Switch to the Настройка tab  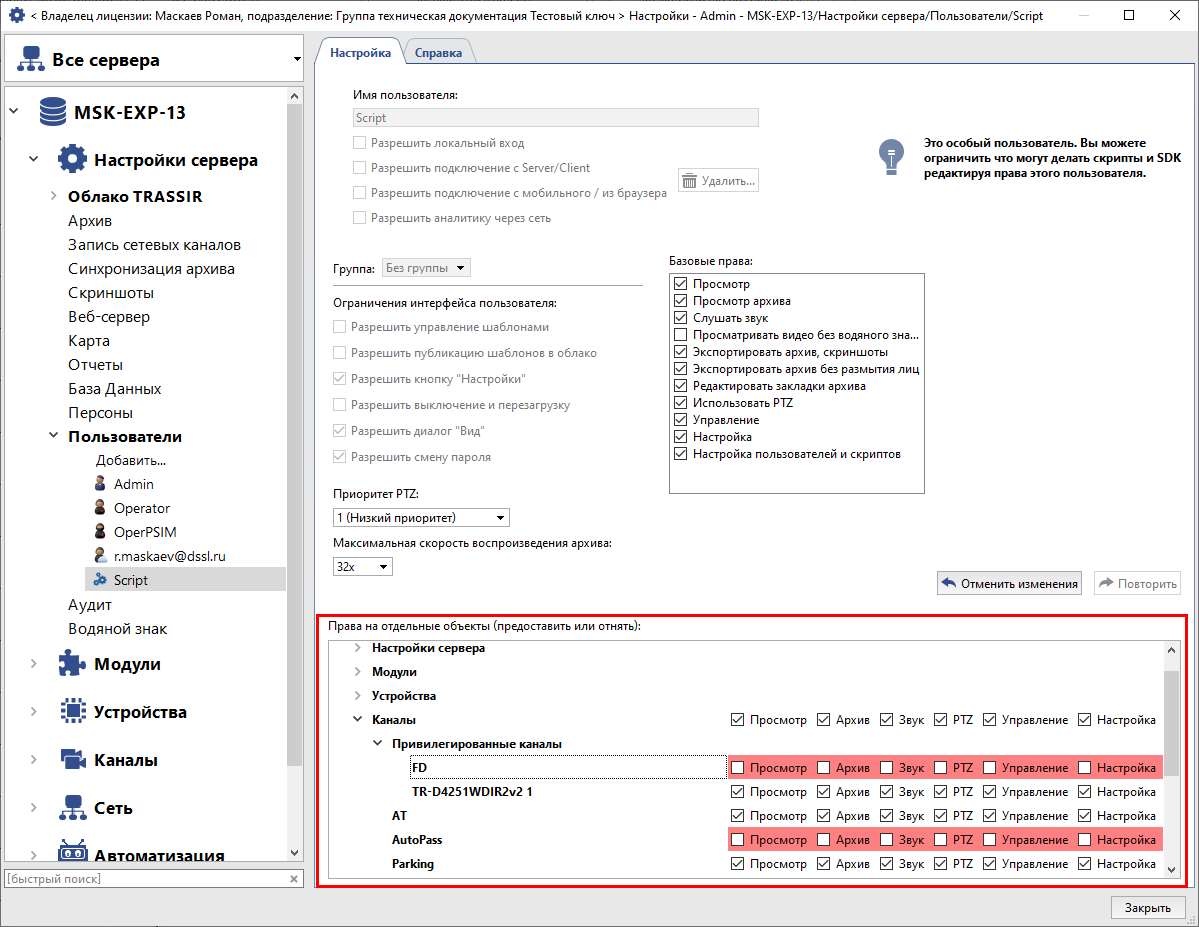coord(360,52)
